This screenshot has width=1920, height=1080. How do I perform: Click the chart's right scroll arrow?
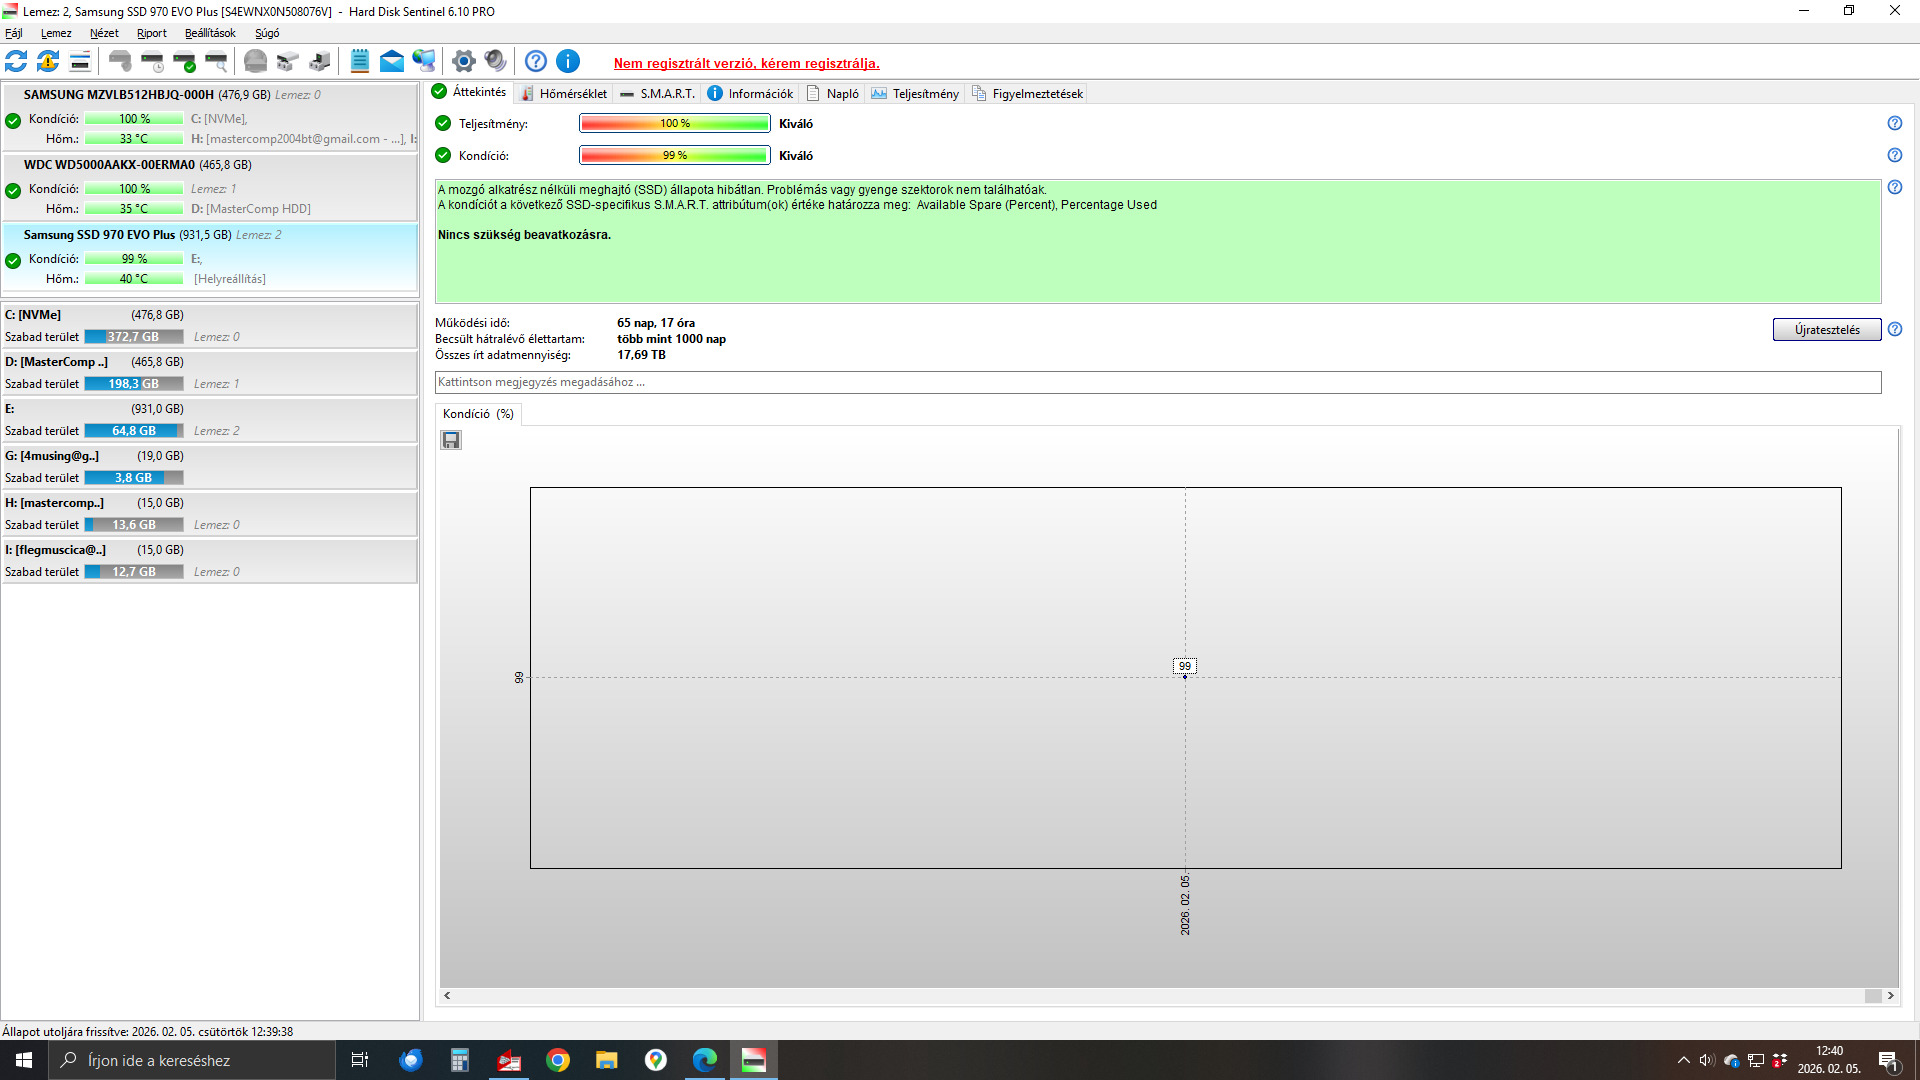pyautogui.click(x=1890, y=996)
